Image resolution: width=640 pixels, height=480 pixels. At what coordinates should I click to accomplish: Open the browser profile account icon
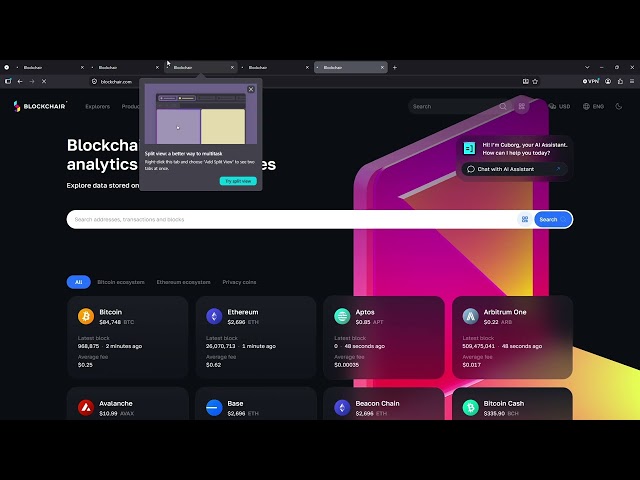coord(608,82)
